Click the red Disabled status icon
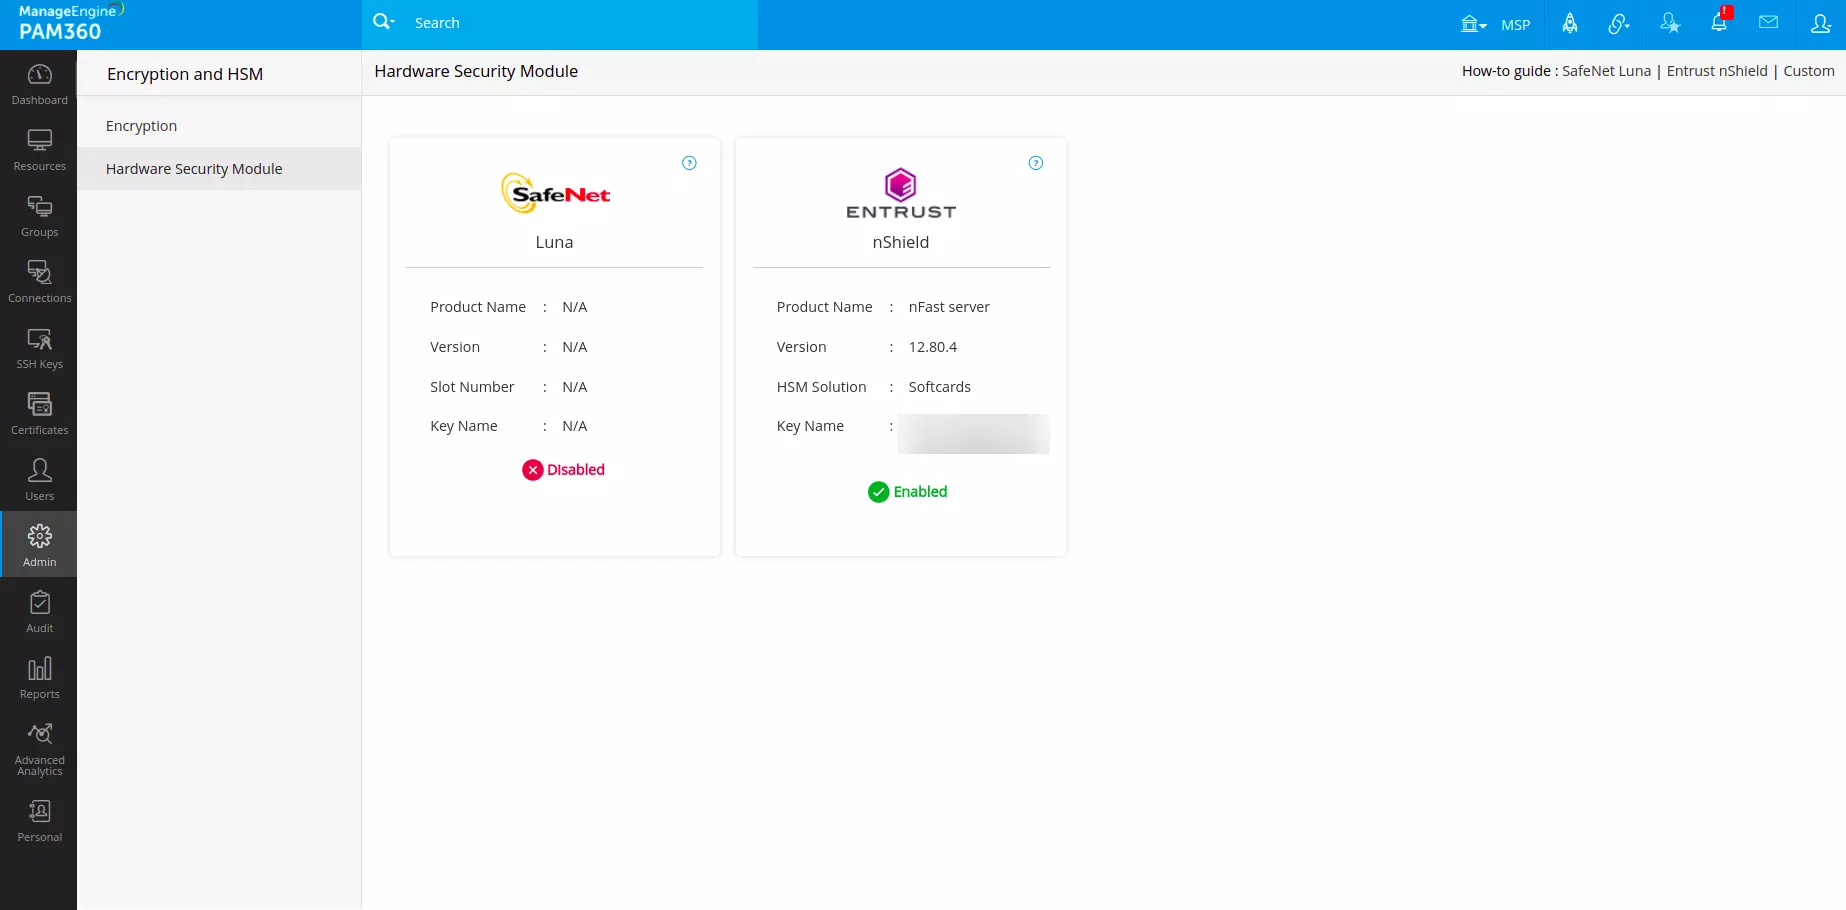 click(533, 470)
